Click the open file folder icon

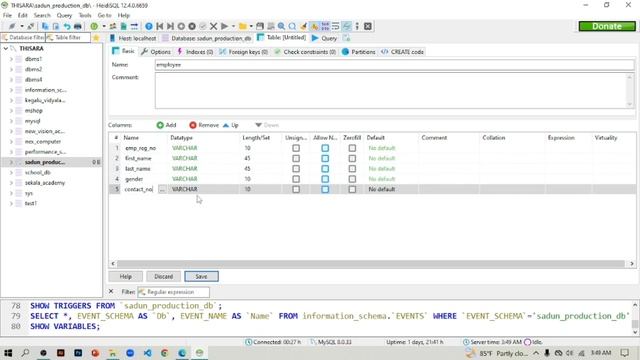[243, 26]
